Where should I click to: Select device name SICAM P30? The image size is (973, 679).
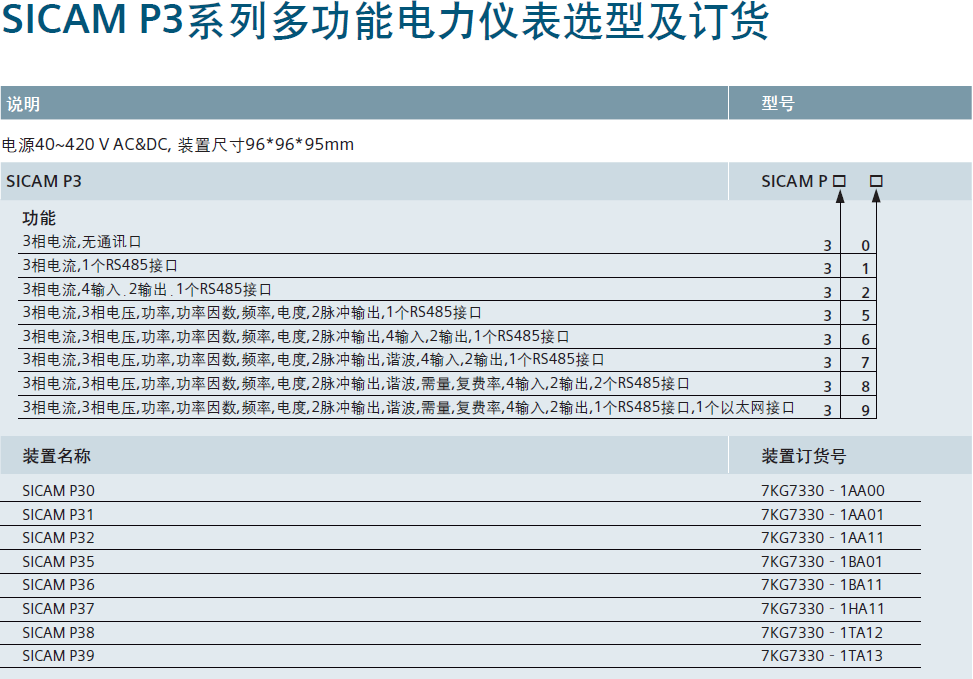[x=59, y=490]
